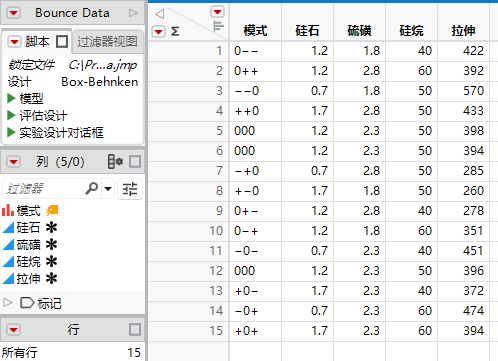The height and width of the screenshot is (361, 498).
Task: Click the continuous icon of 拉伸
Action: click(x=8, y=279)
